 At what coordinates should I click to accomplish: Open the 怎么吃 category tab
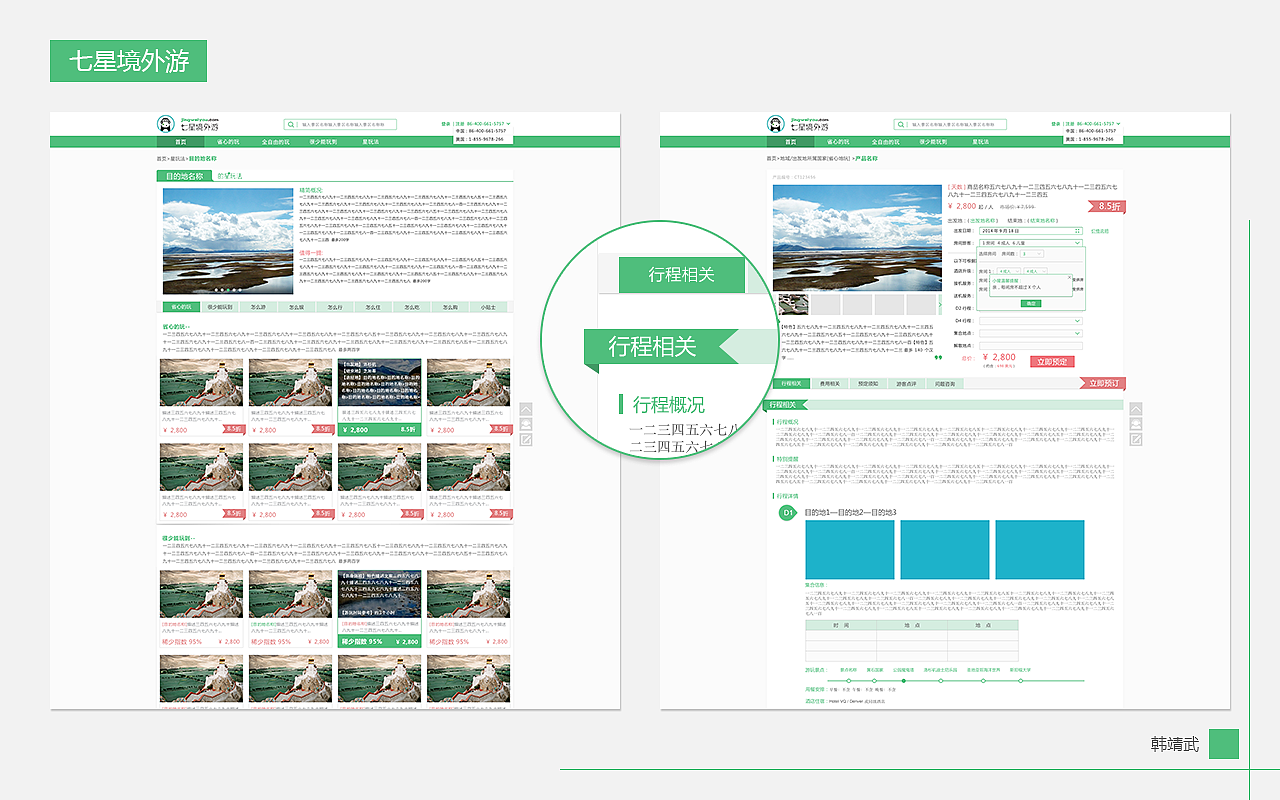coord(411,307)
